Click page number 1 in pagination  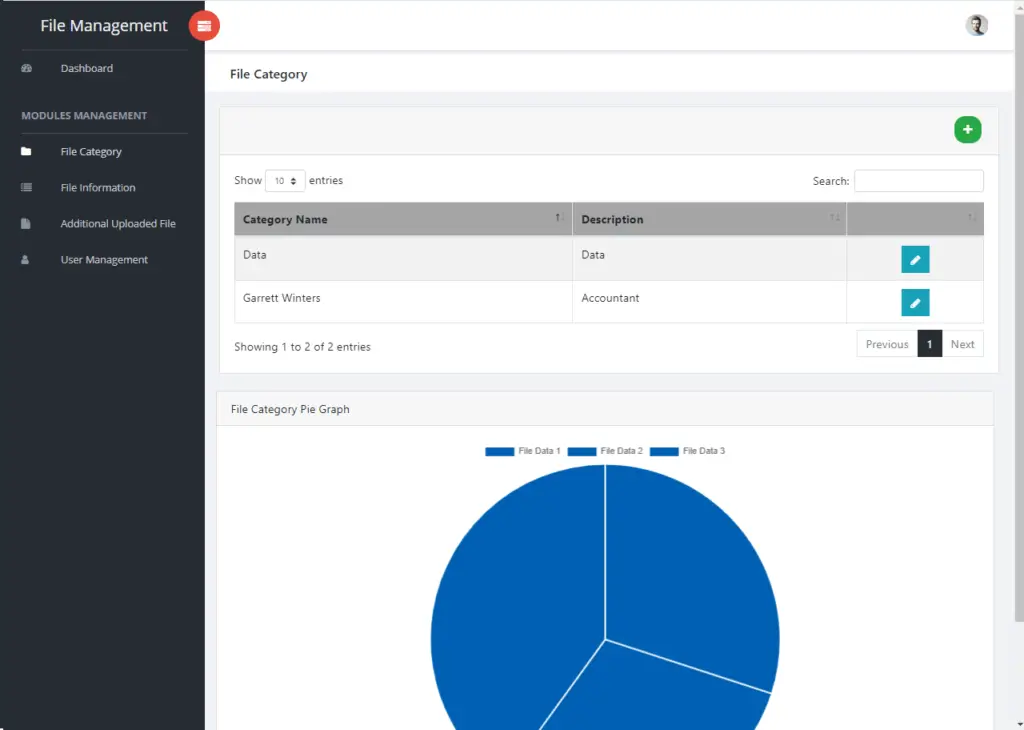[x=929, y=343]
